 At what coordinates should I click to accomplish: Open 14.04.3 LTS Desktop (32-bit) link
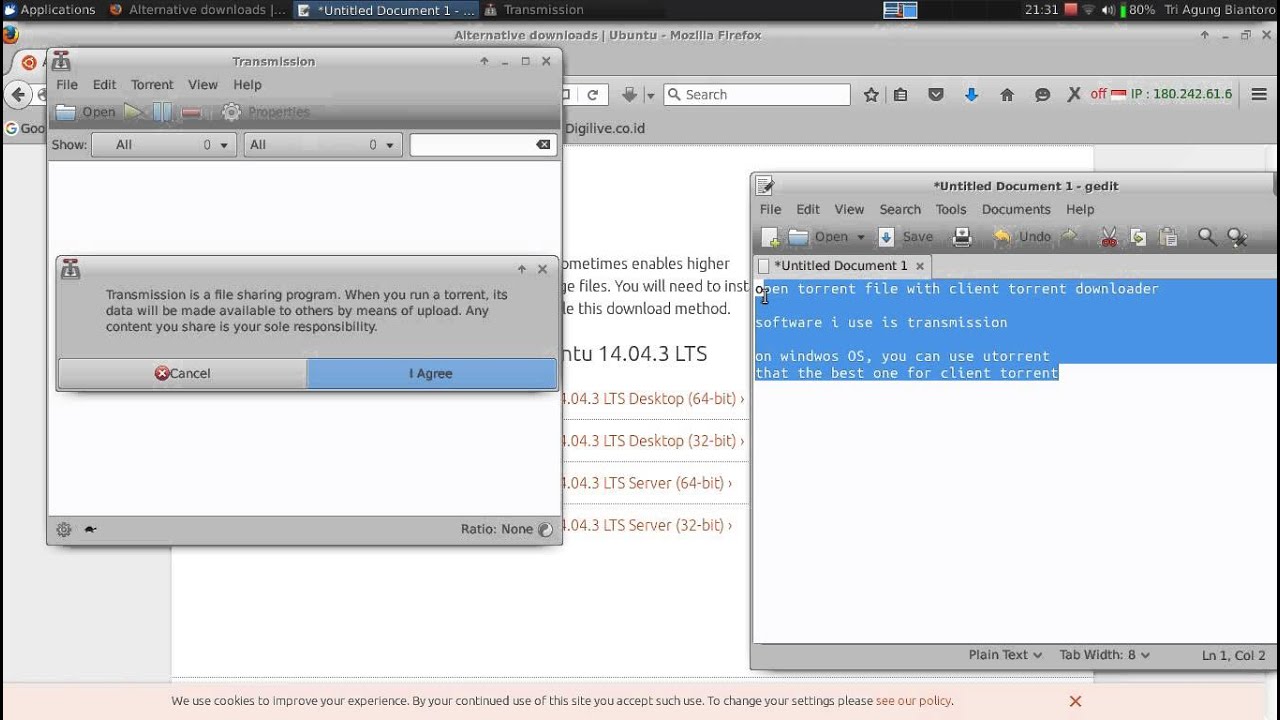[652, 441]
